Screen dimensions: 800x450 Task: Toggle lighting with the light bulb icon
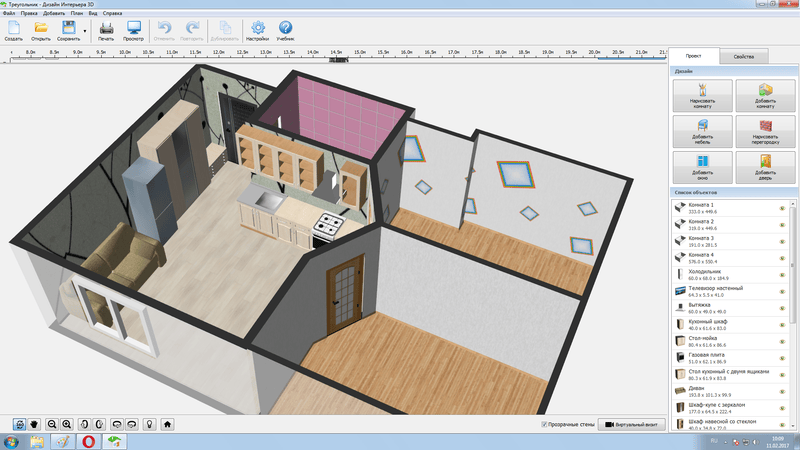click(x=149, y=424)
